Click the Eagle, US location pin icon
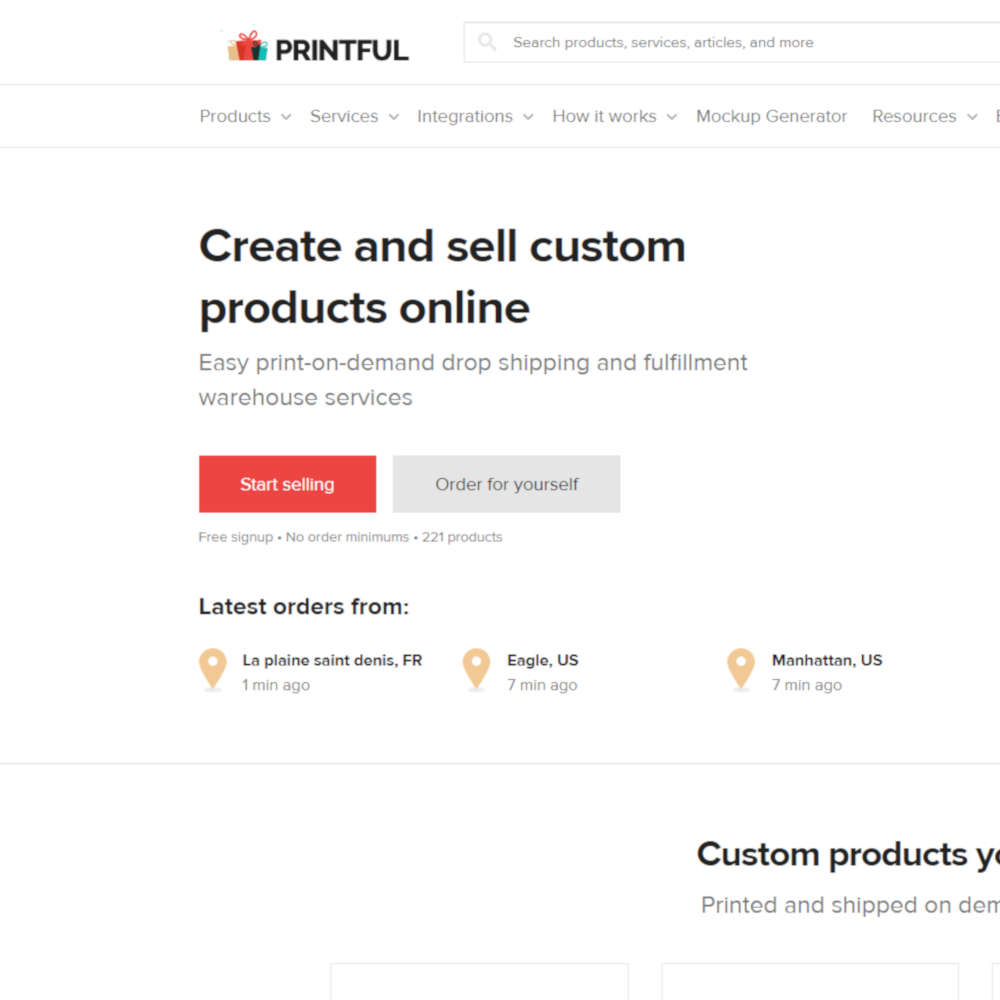The image size is (1000, 1000). (476, 669)
